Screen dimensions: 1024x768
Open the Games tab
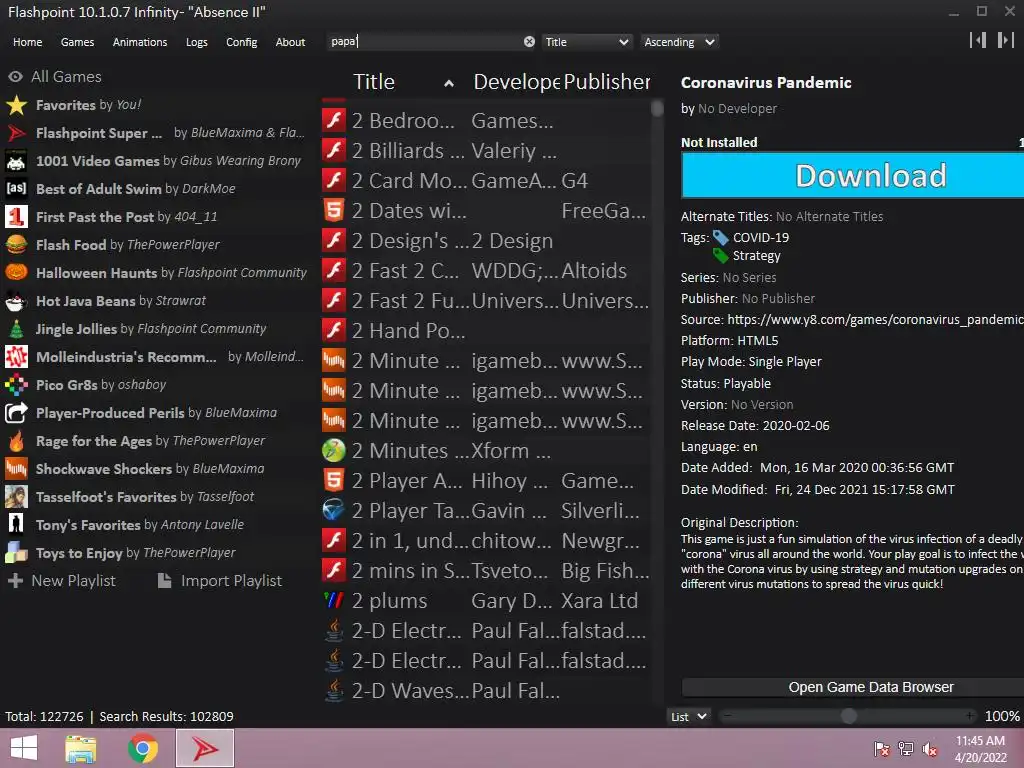[x=77, y=42]
